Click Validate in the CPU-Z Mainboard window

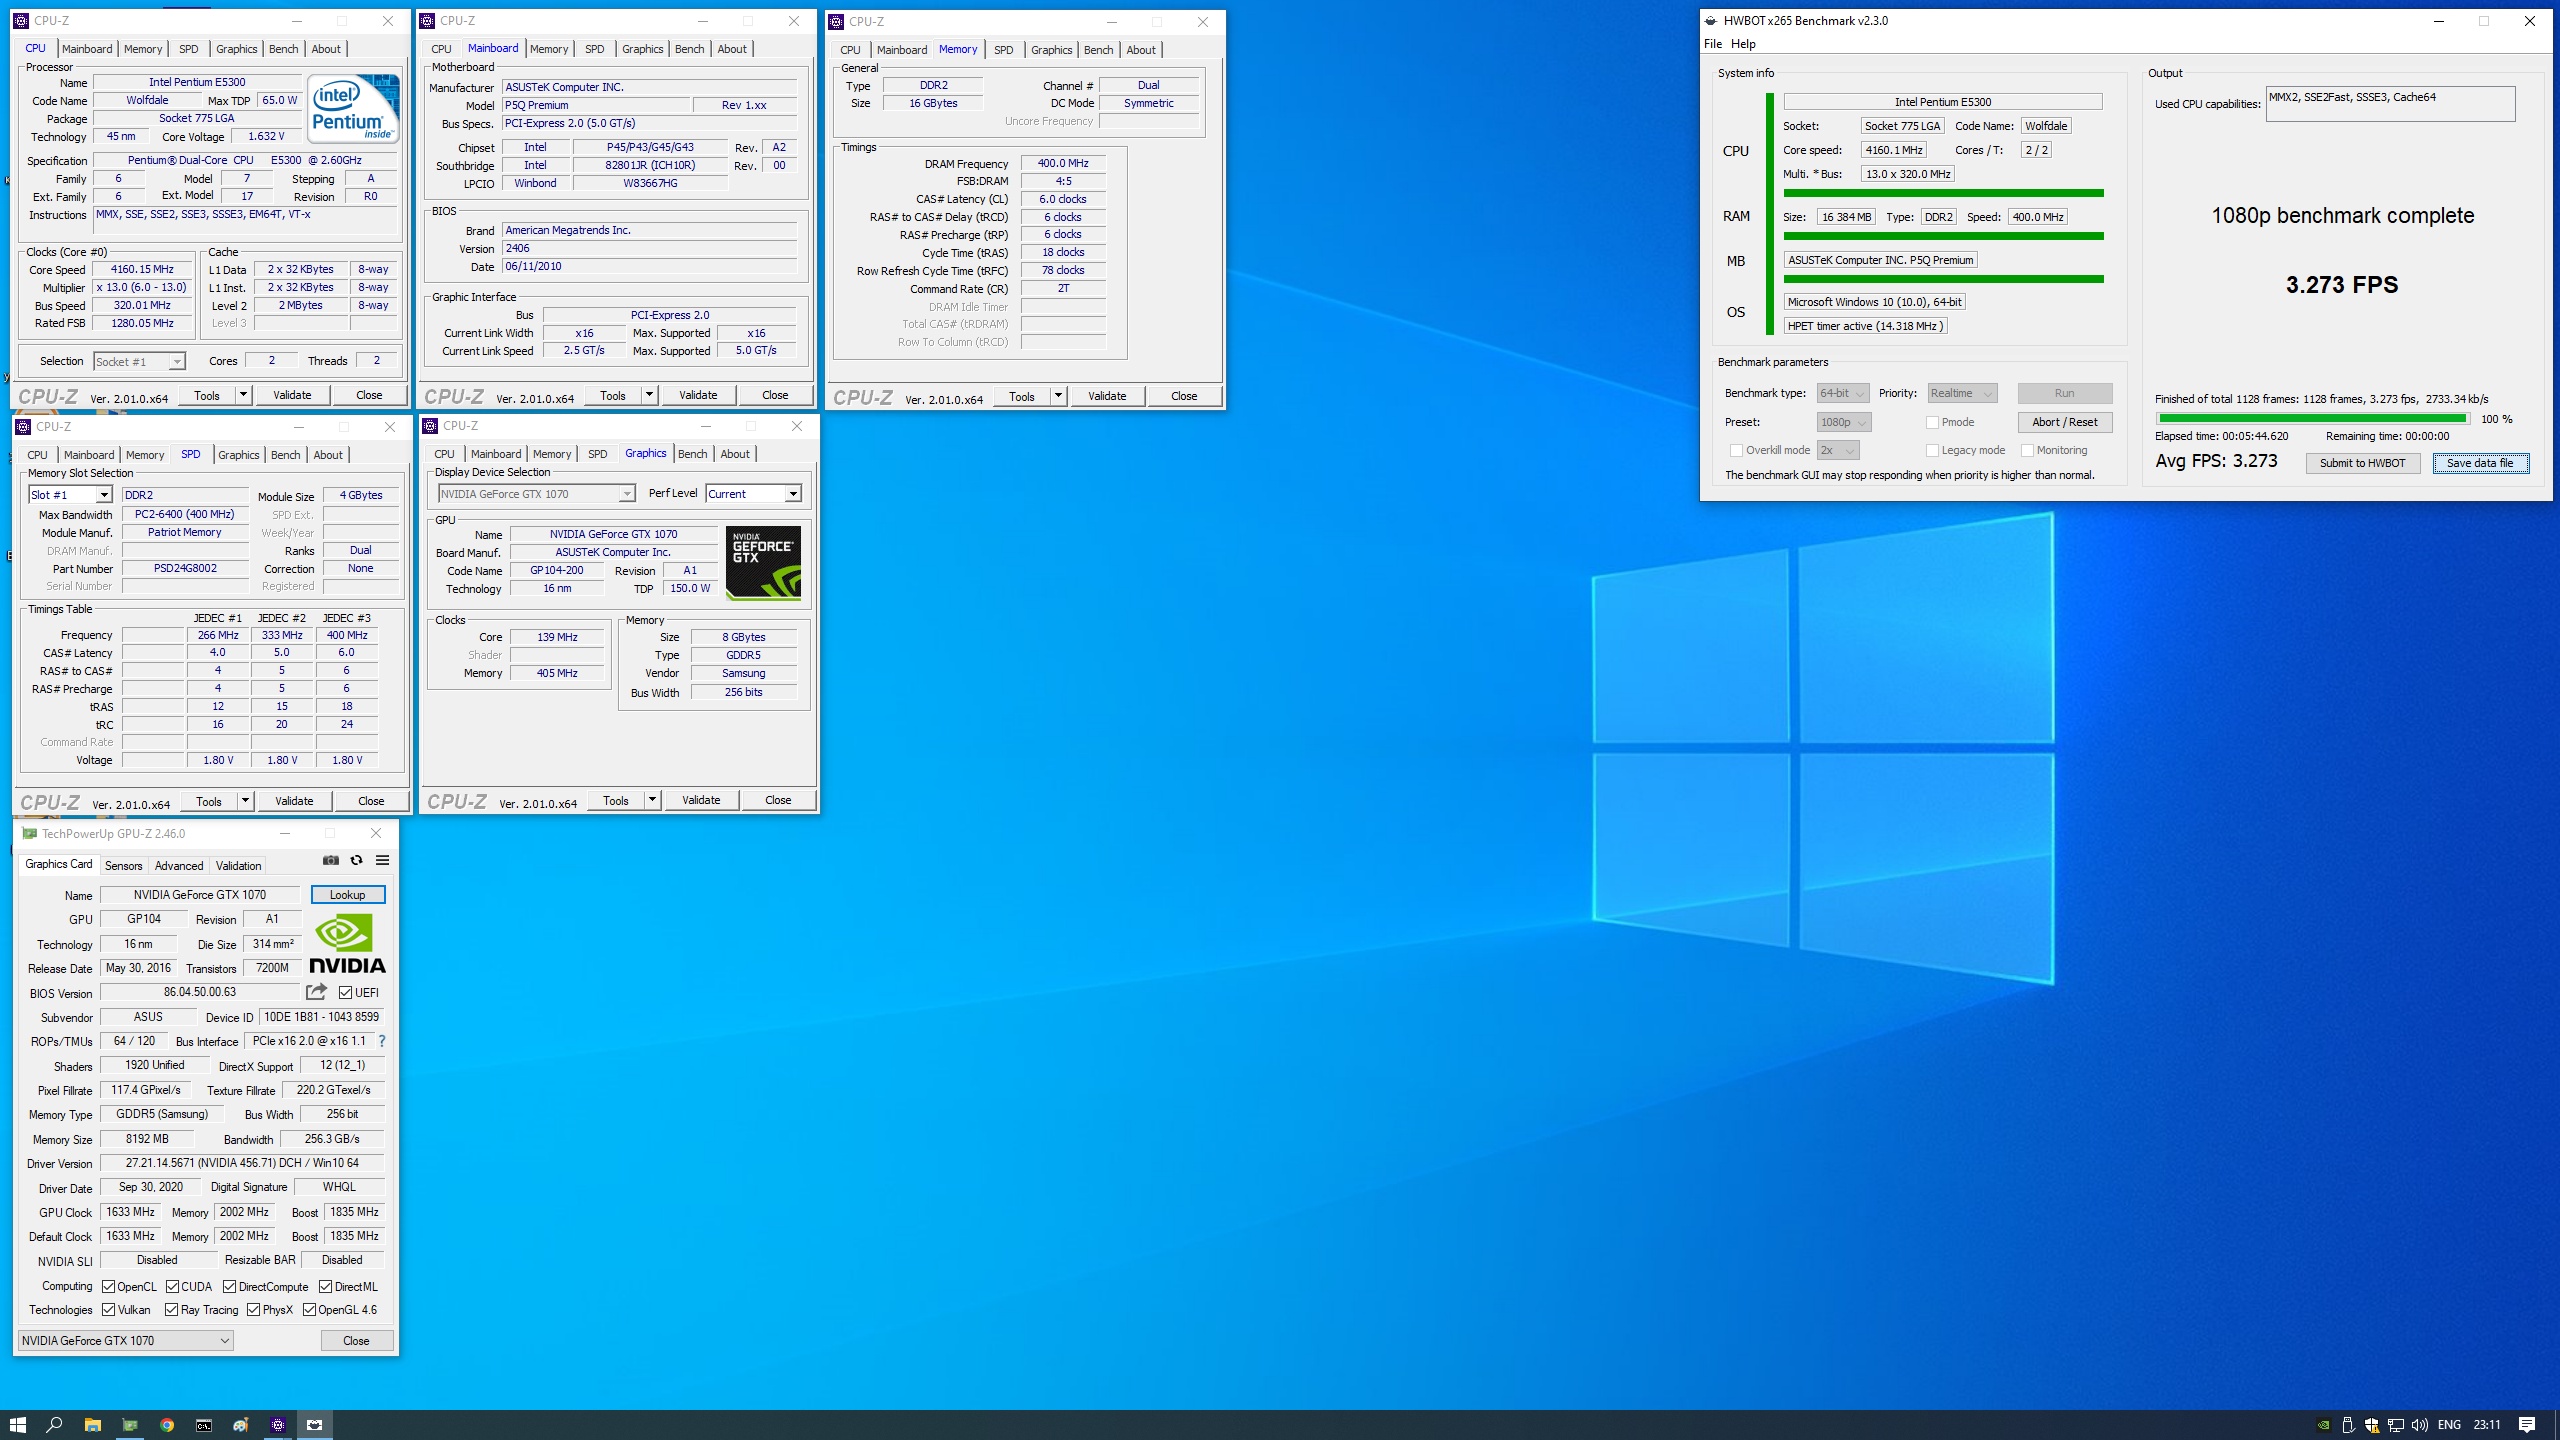[698, 395]
